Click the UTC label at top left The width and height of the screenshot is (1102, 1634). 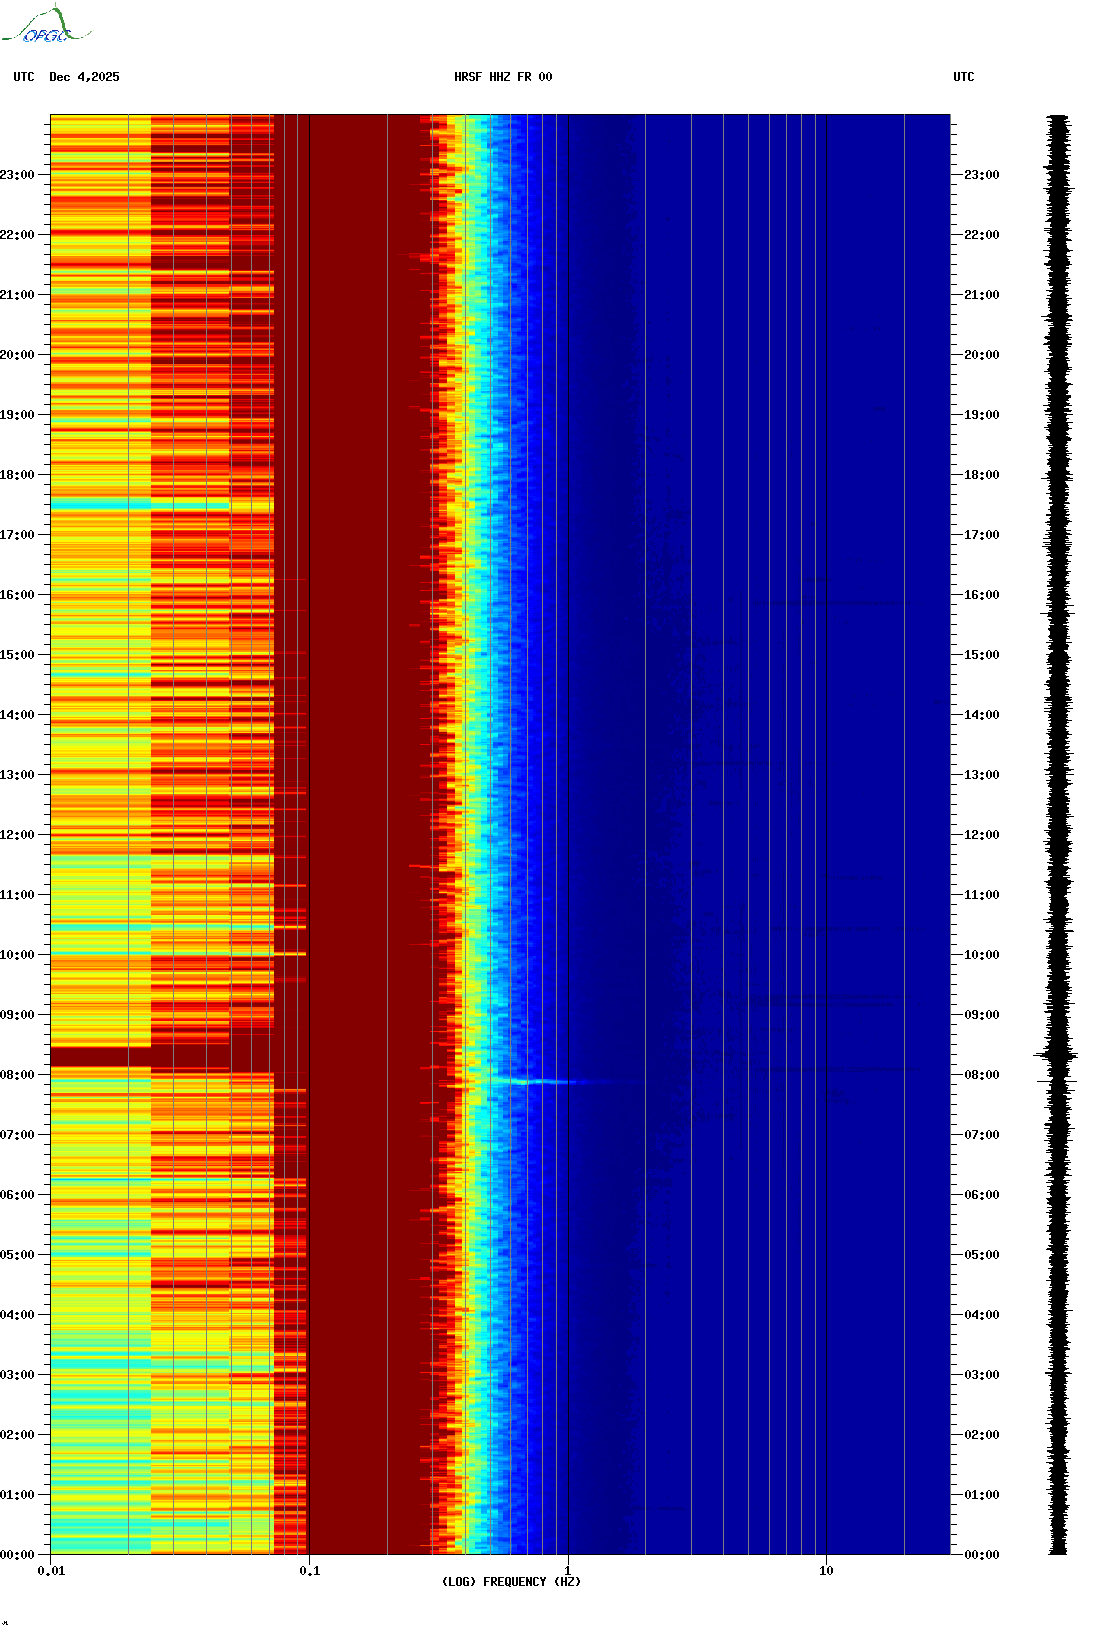pos(24,77)
